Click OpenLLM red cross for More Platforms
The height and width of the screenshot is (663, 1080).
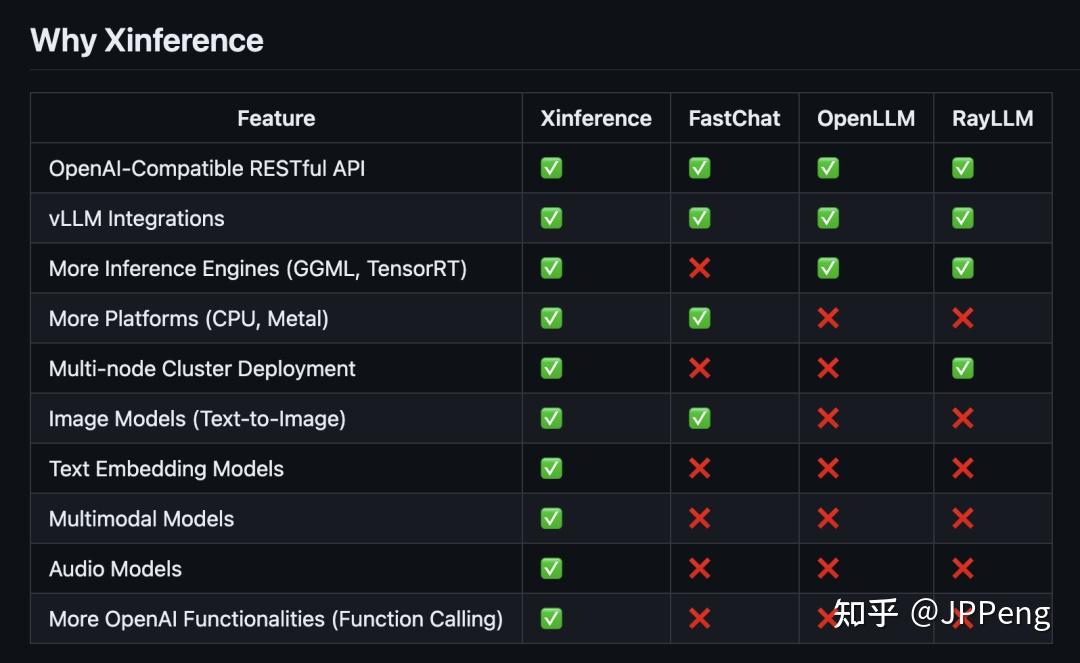[x=828, y=318]
